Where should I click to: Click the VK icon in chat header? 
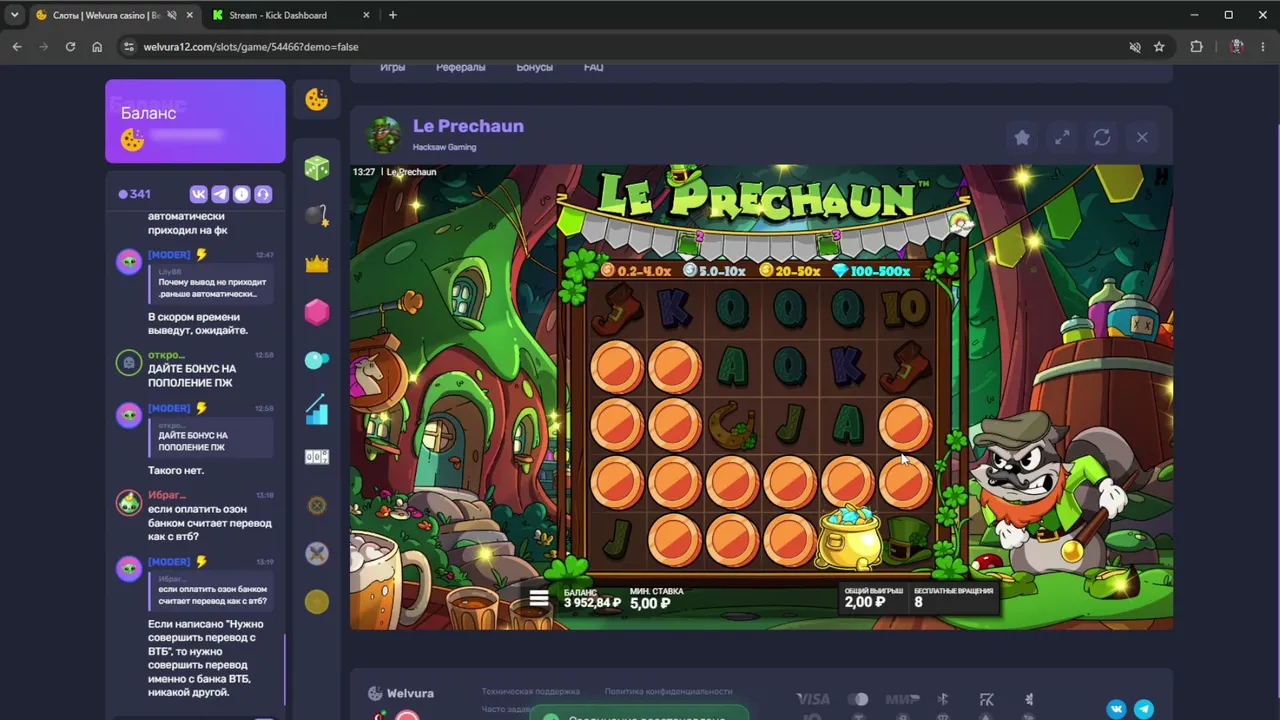tap(198, 194)
